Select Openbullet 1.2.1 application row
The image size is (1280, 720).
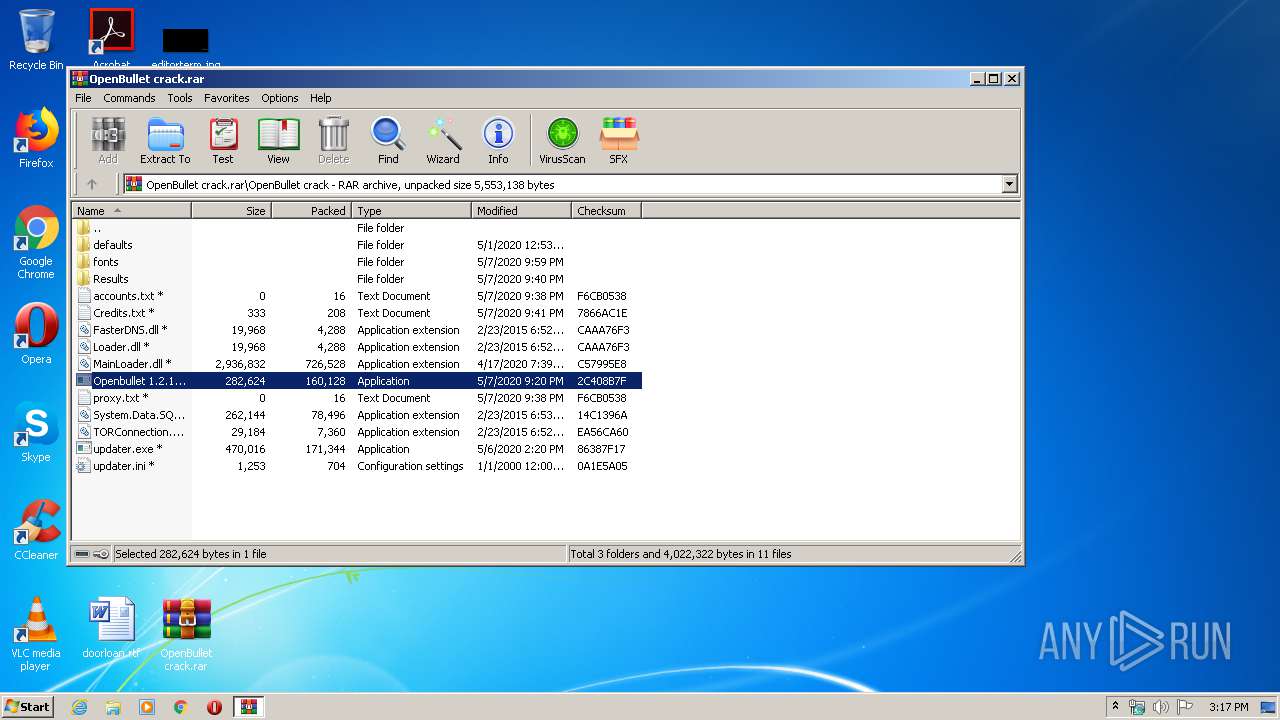click(x=357, y=381)
